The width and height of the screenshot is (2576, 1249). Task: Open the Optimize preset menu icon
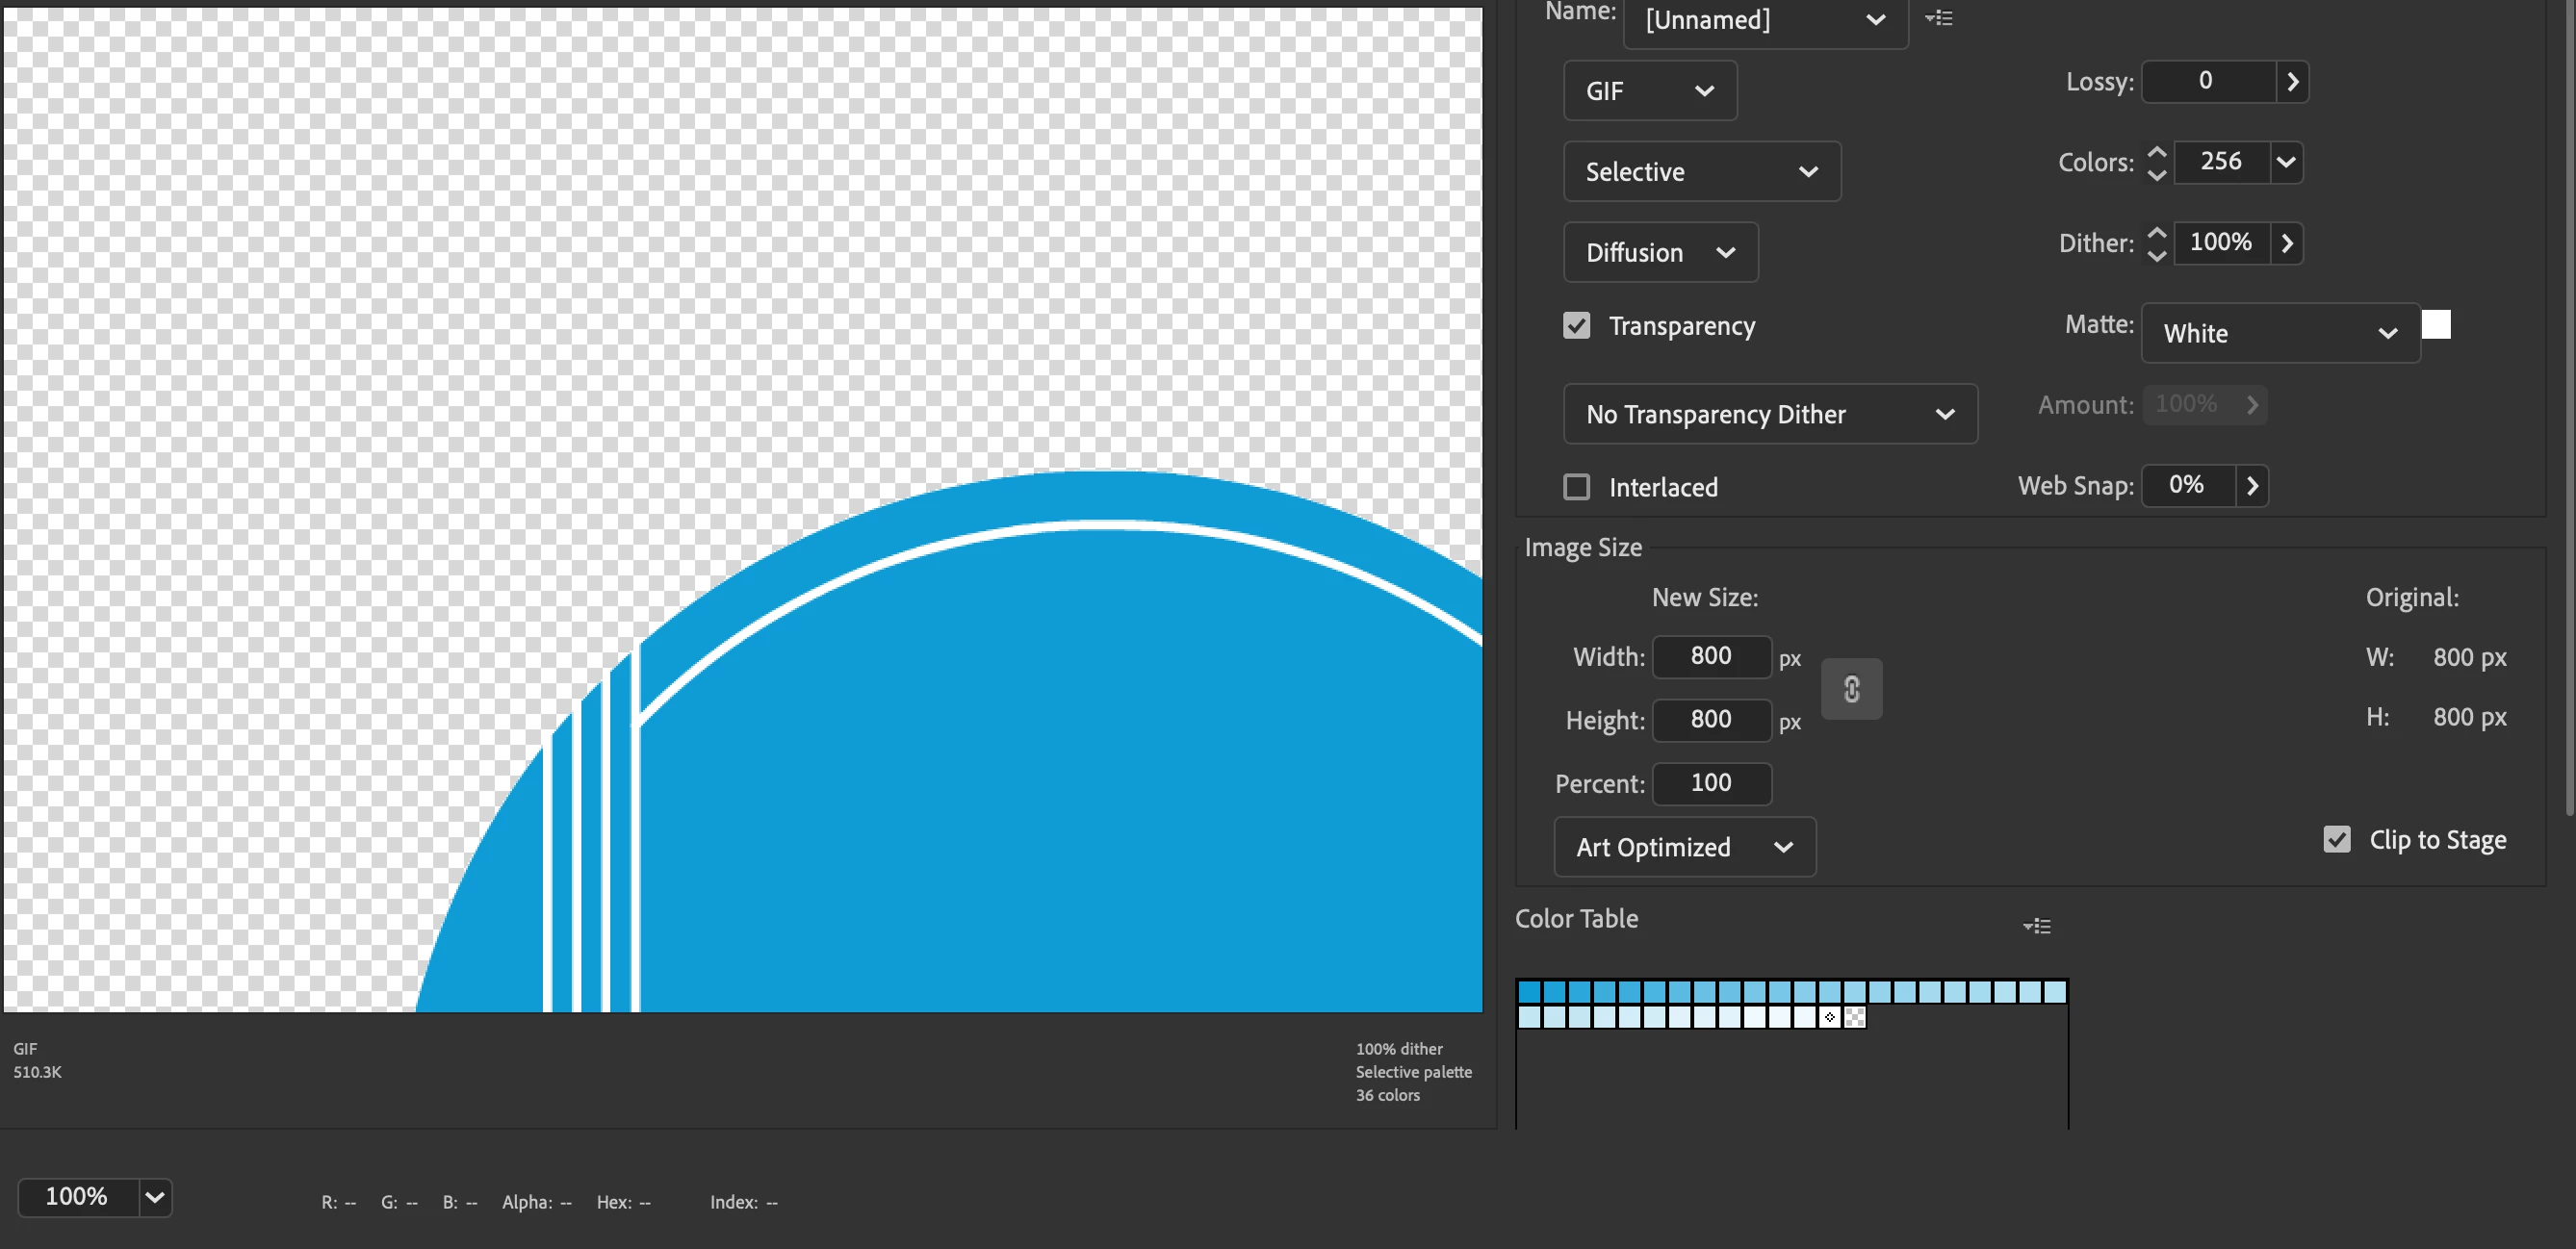pyautogui.click(x=1938, y=18)
